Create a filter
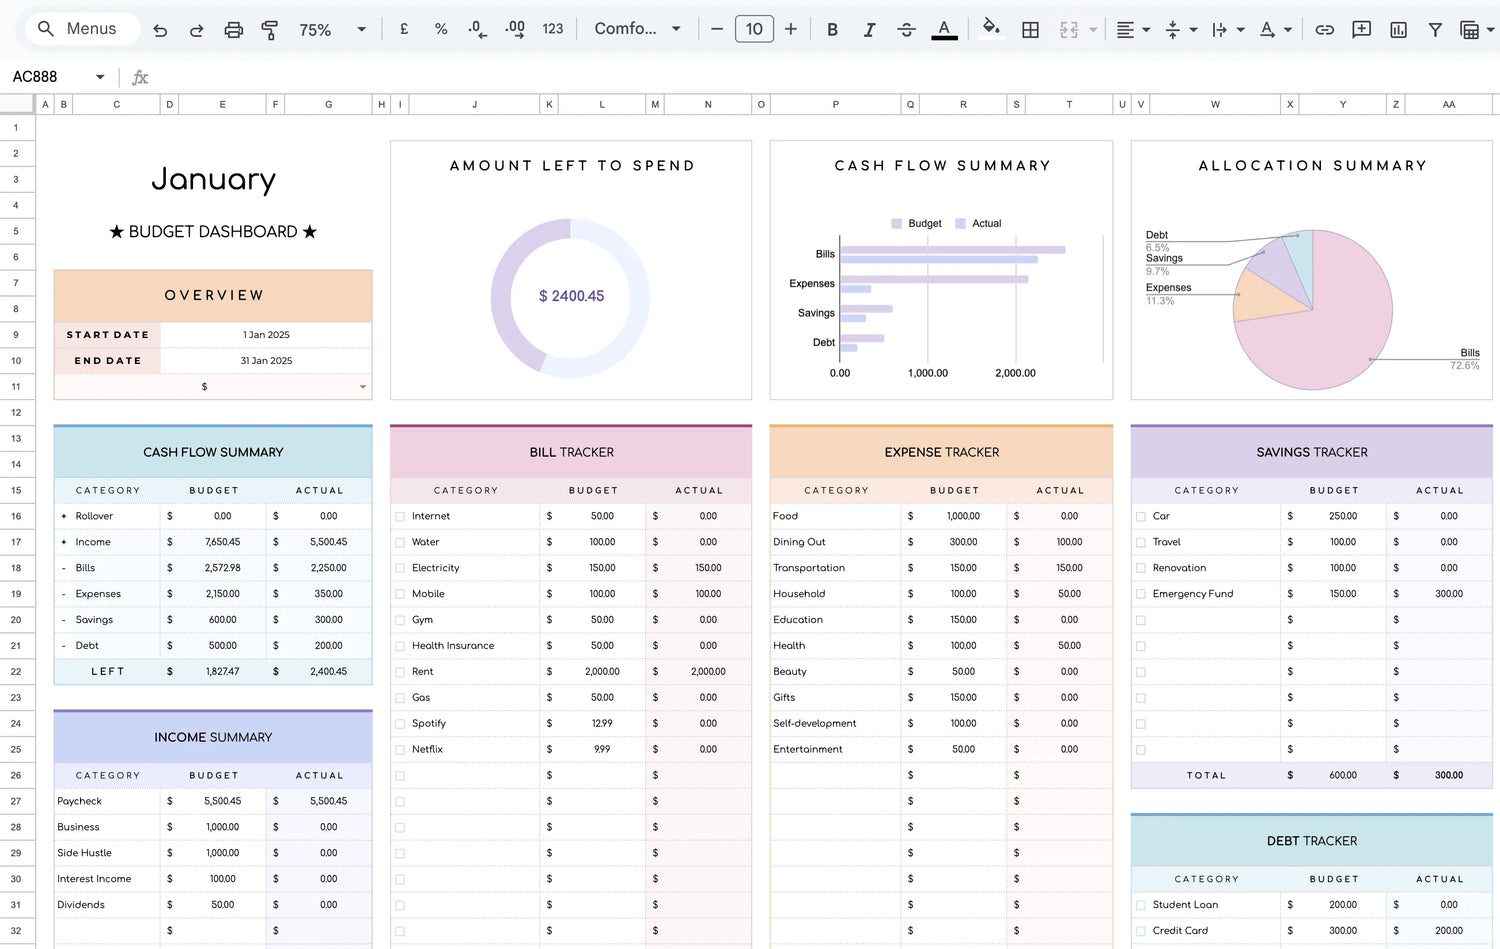 pyautogui.click(x=1435, y=30)
